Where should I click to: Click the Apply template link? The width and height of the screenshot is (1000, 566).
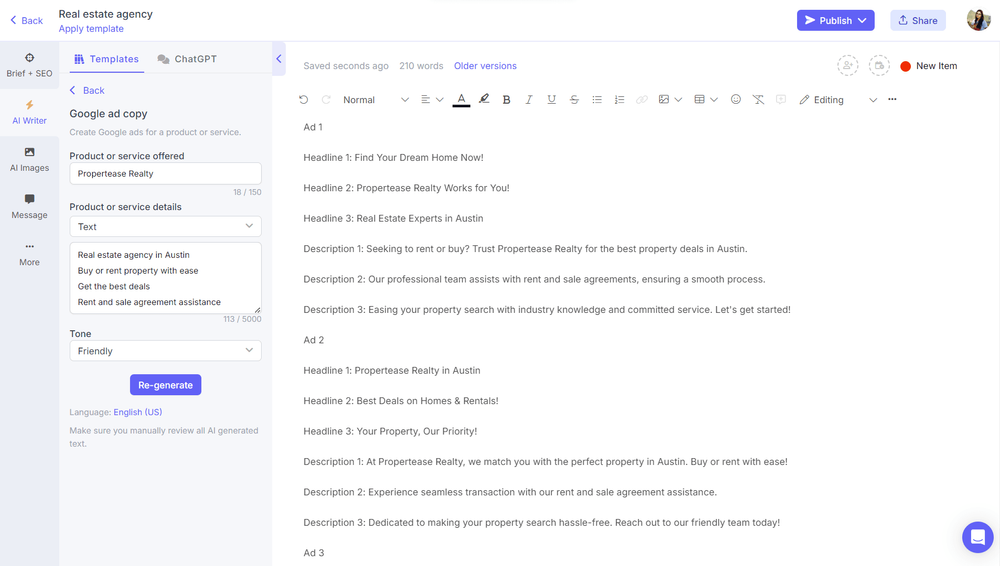click(91, 29)
